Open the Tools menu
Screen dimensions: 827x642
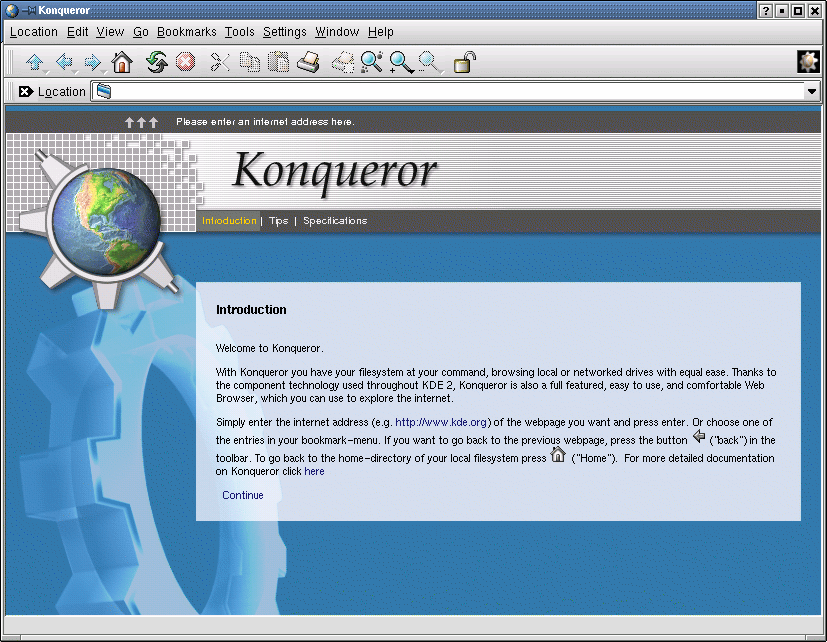click(x=239, y=32)
